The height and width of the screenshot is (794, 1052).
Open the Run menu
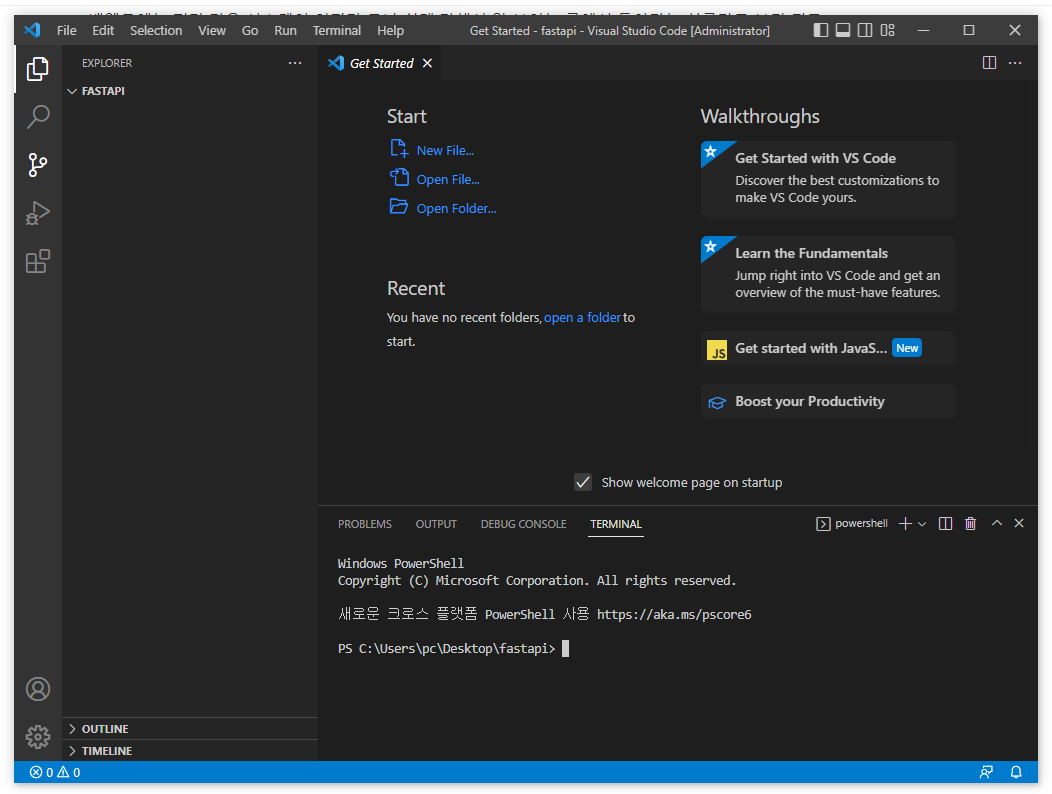tap(285, 30)
